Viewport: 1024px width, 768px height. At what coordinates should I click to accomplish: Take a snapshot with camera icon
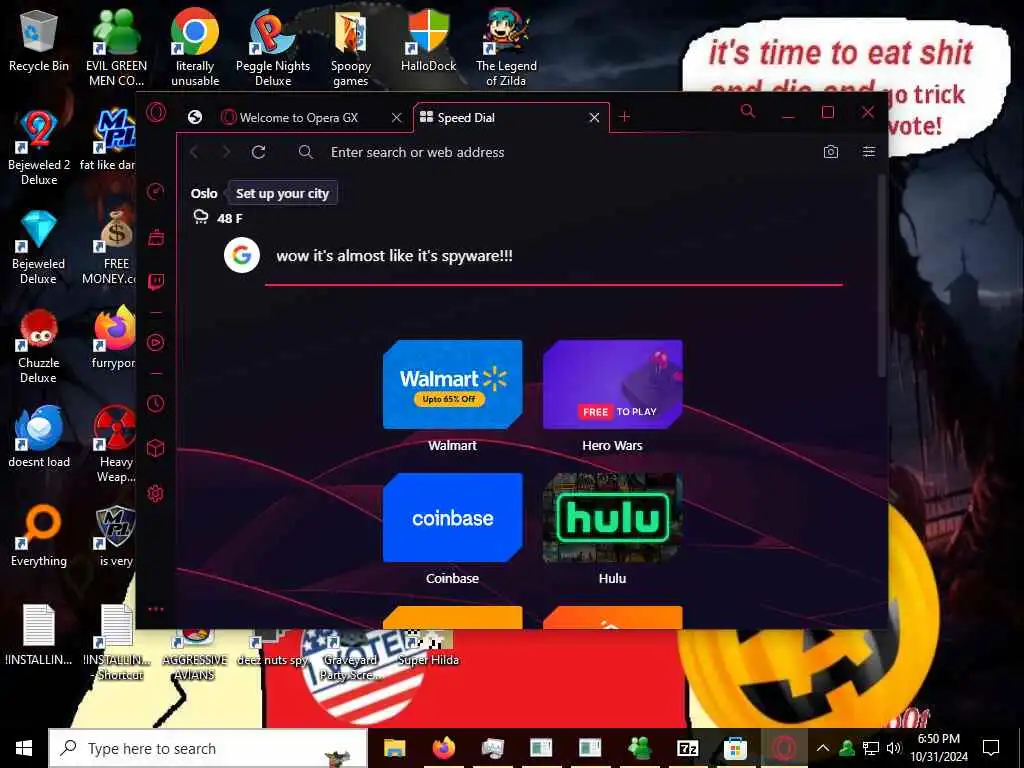[x=831, y=152]
